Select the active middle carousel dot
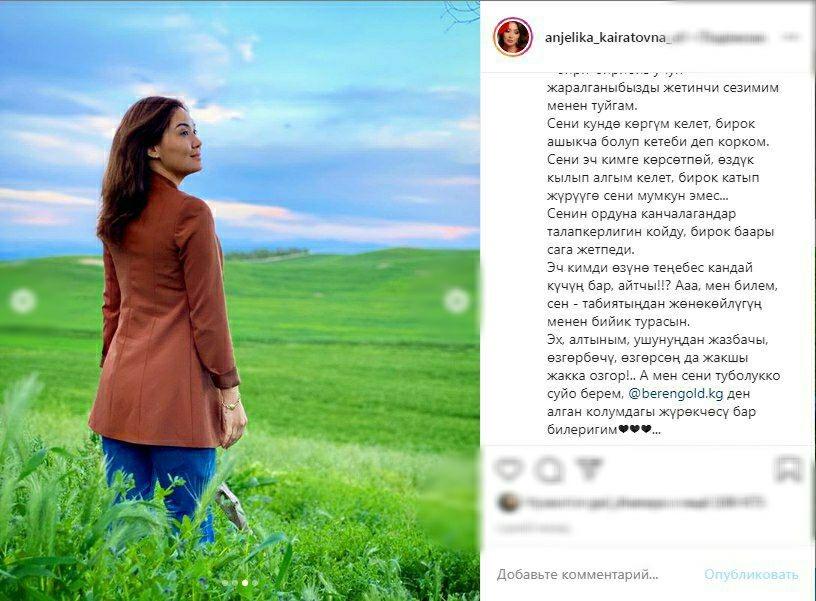The height and width of the screenshot is (601, 816). point(245,583)
